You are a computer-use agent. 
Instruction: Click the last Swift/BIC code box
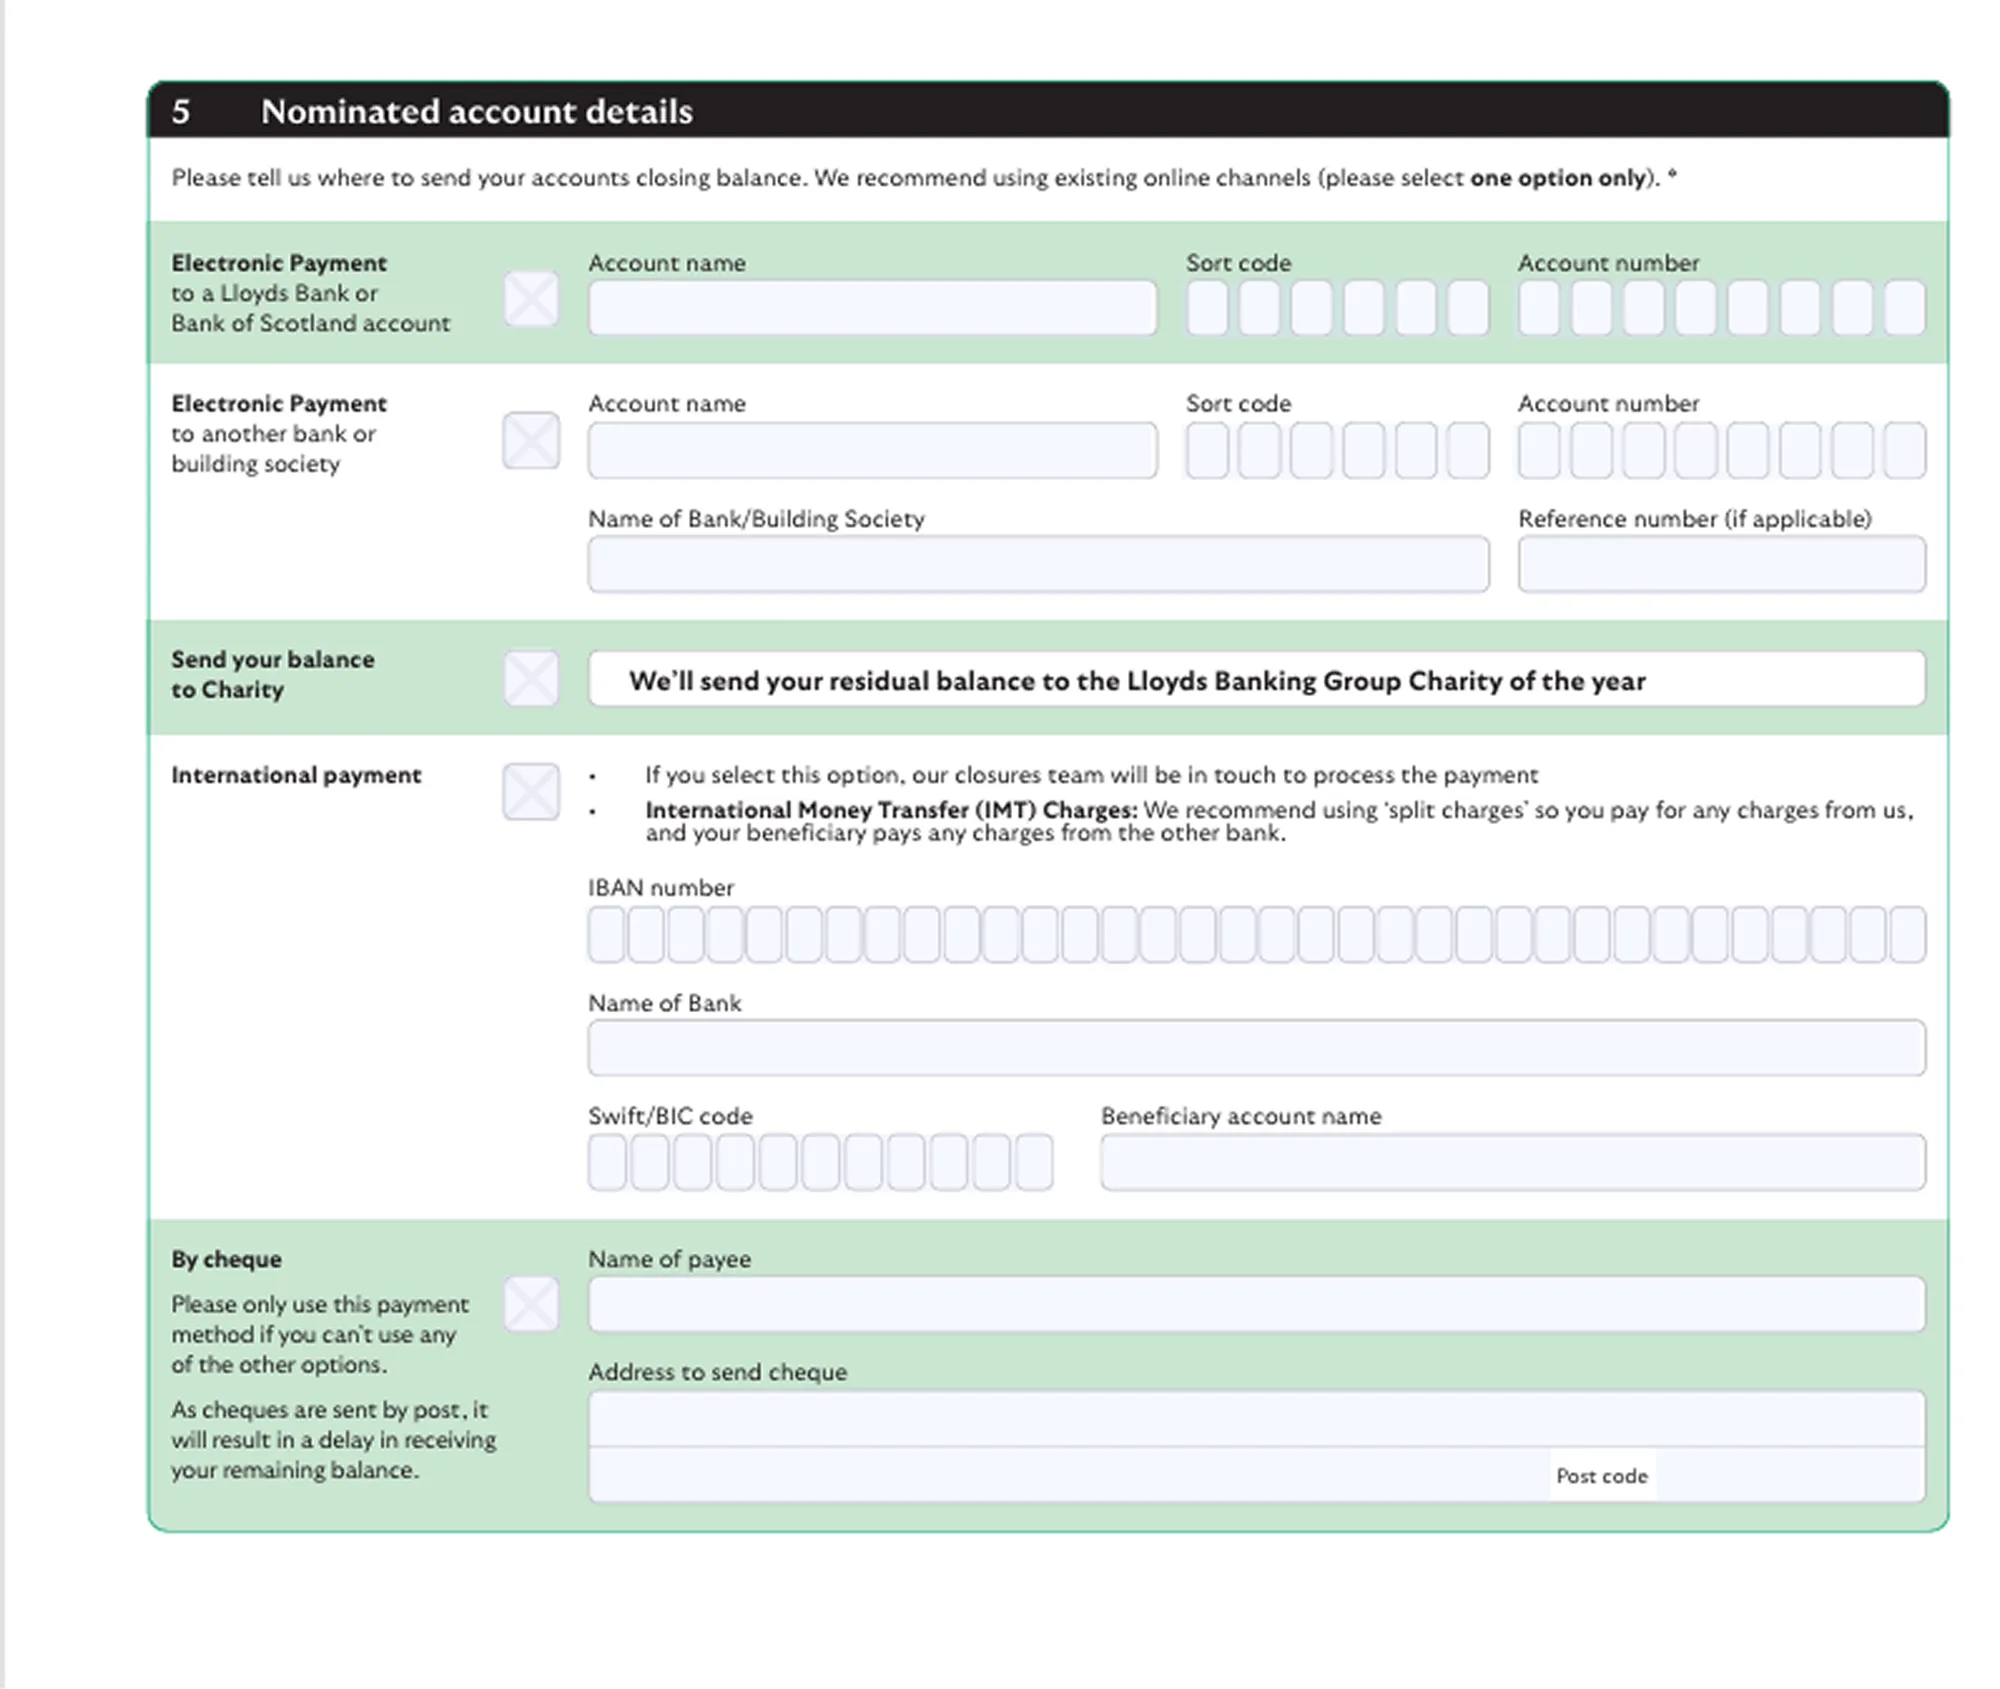click(1034, 1162)
